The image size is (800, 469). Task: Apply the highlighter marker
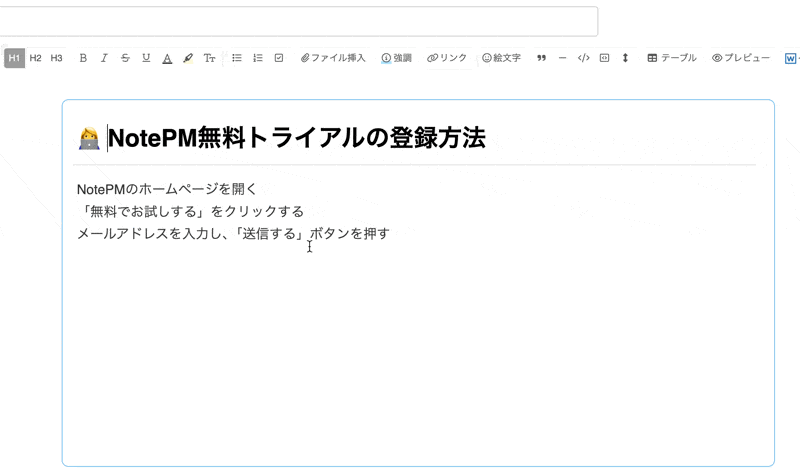pyautogui.click(x=188, y=58)
